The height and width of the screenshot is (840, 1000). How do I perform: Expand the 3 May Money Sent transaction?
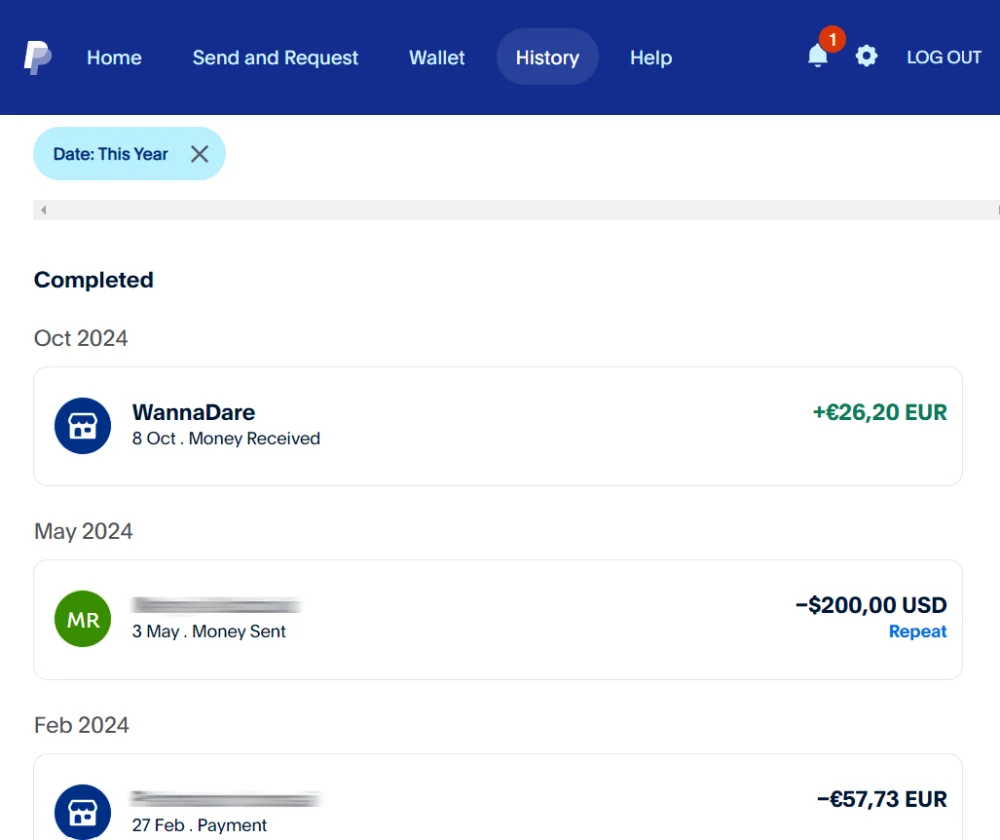pyautogui.click(x=500, y=619)
